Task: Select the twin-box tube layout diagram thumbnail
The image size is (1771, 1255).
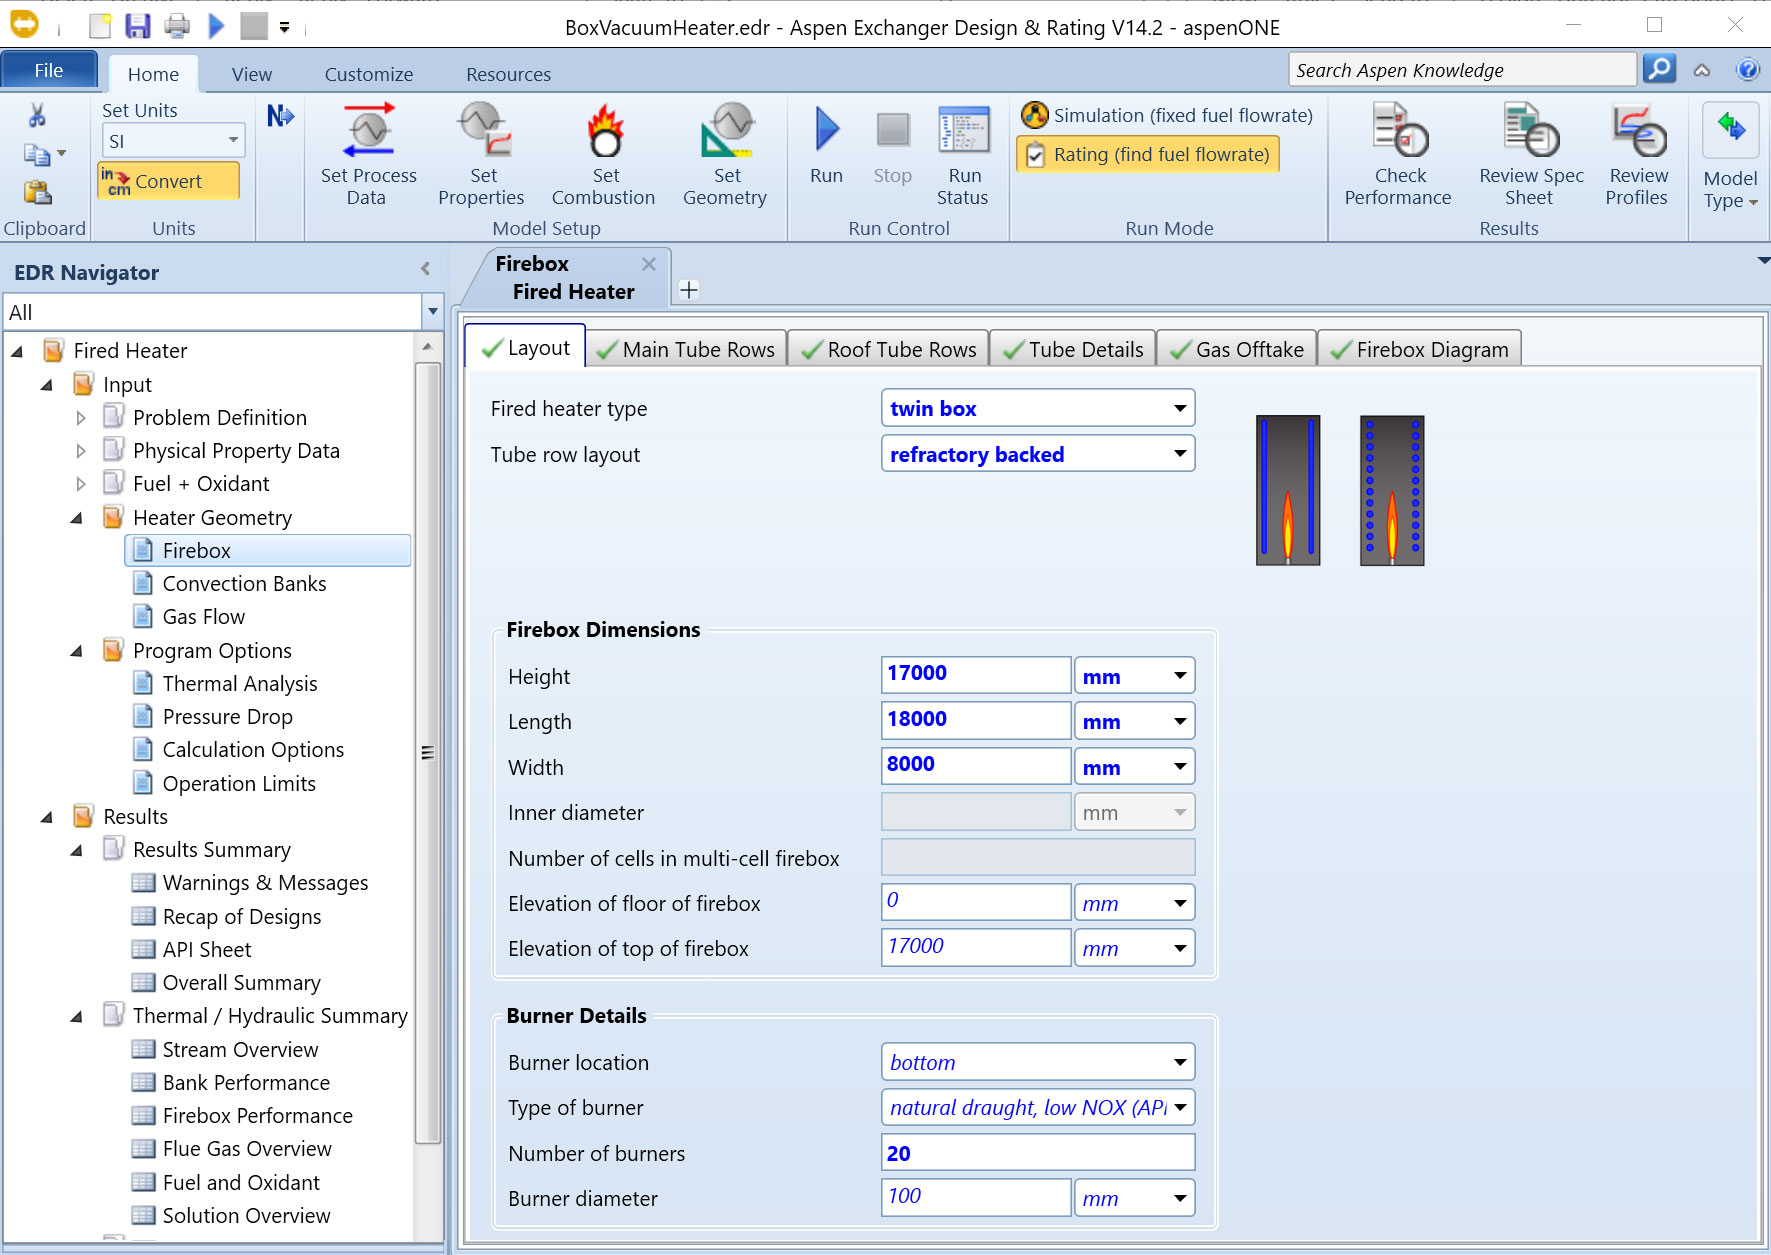Action: (1288, 490)
